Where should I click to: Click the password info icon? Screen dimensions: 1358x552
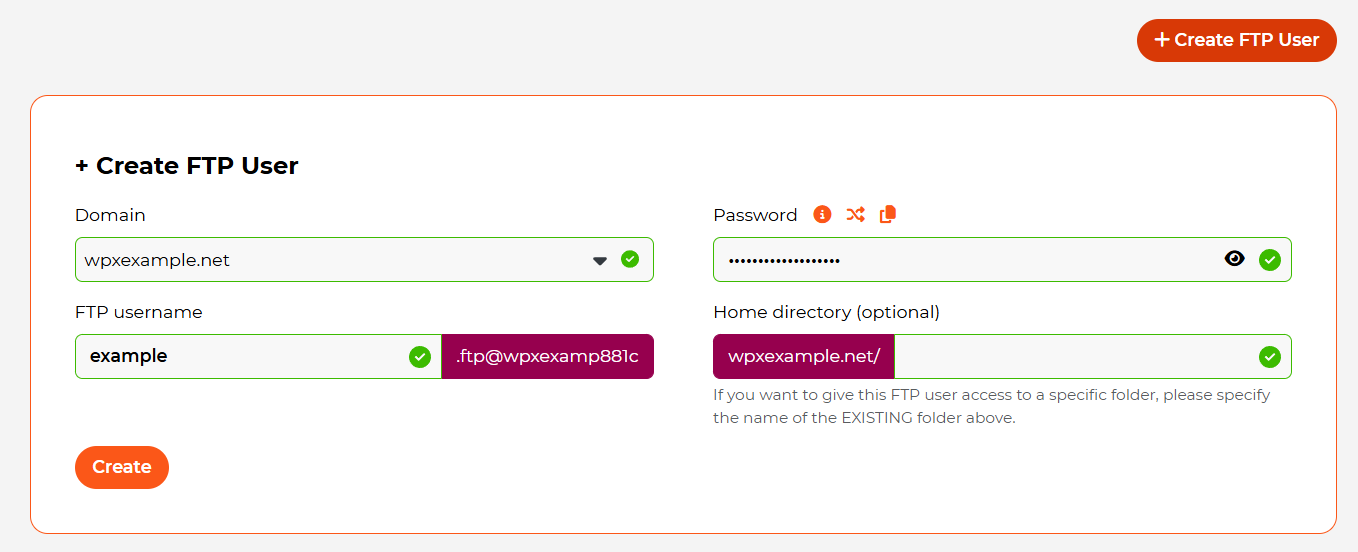pos(822,214)
